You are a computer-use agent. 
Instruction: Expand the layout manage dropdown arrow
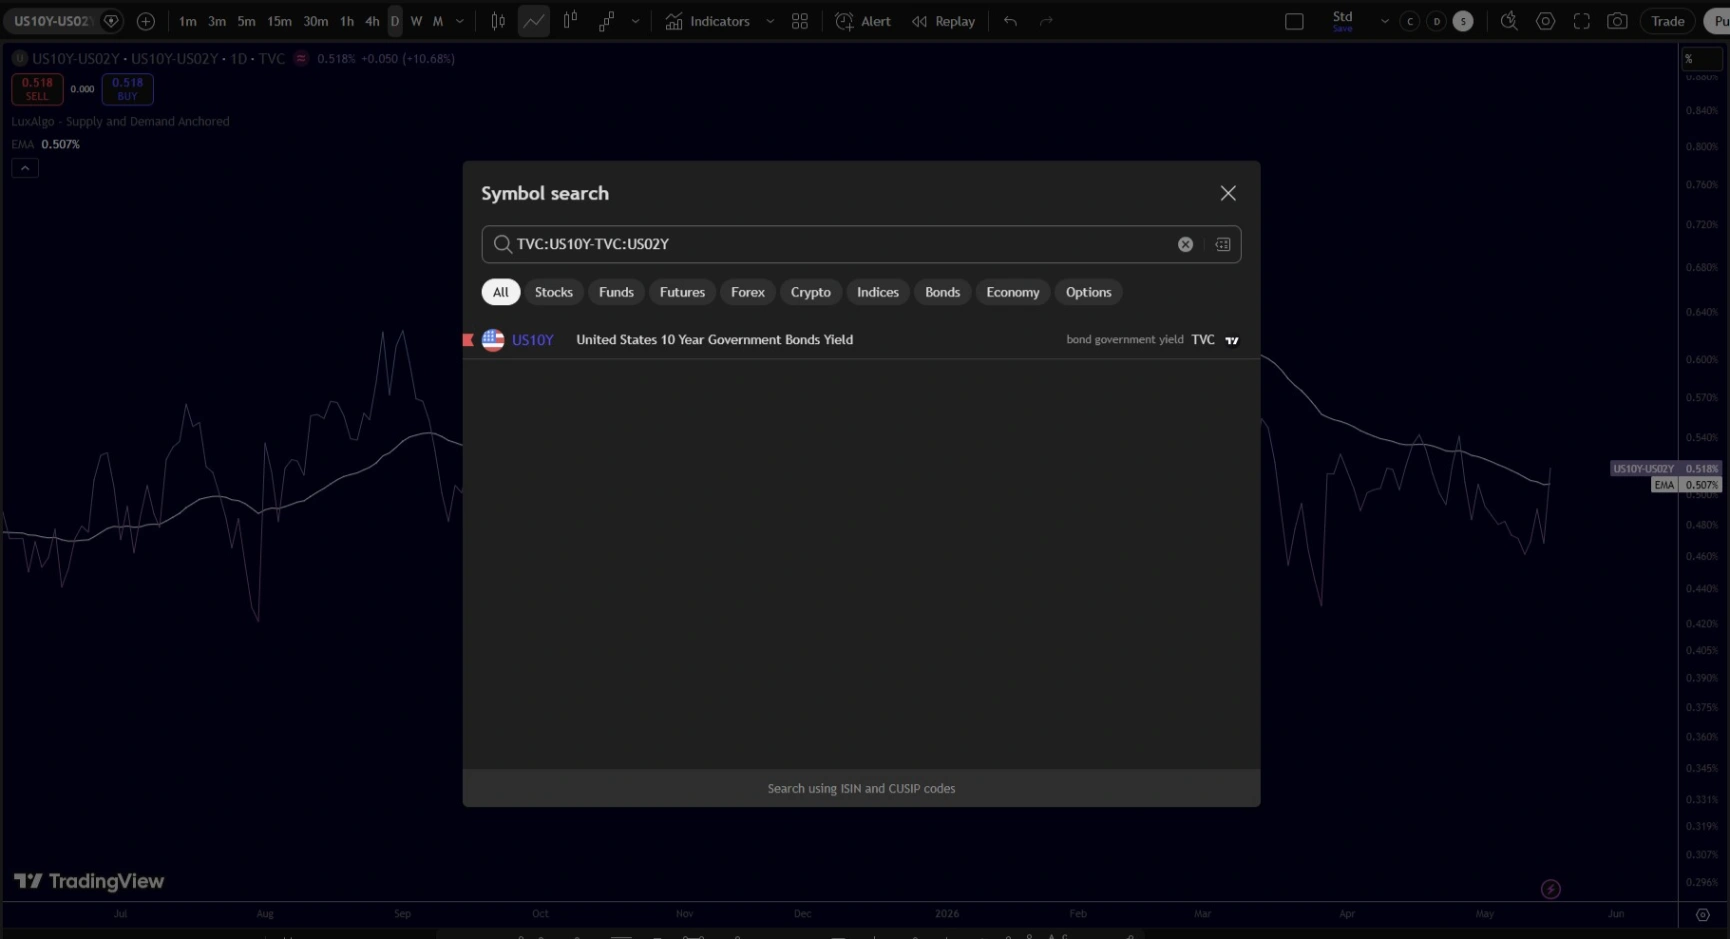tap(1385, 21)
